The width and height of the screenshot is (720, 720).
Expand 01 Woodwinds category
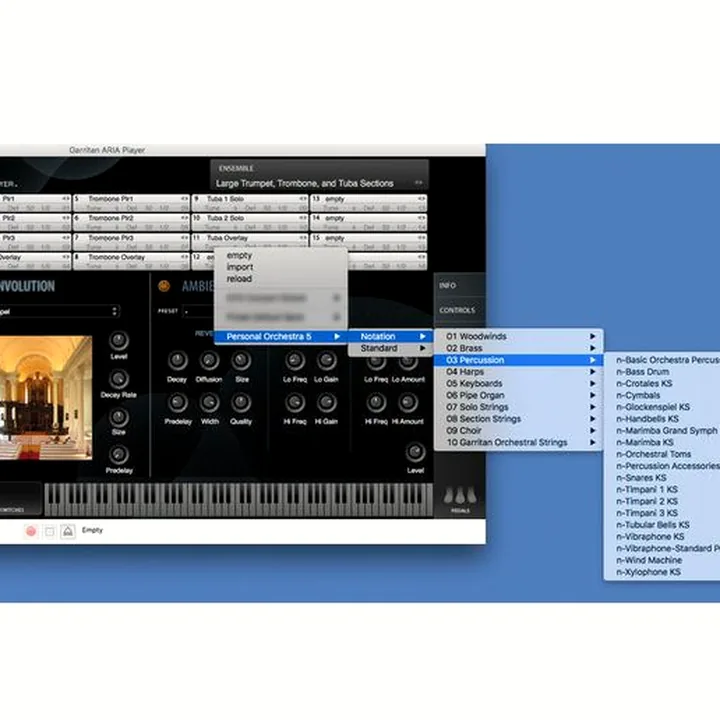pos(518,337)
